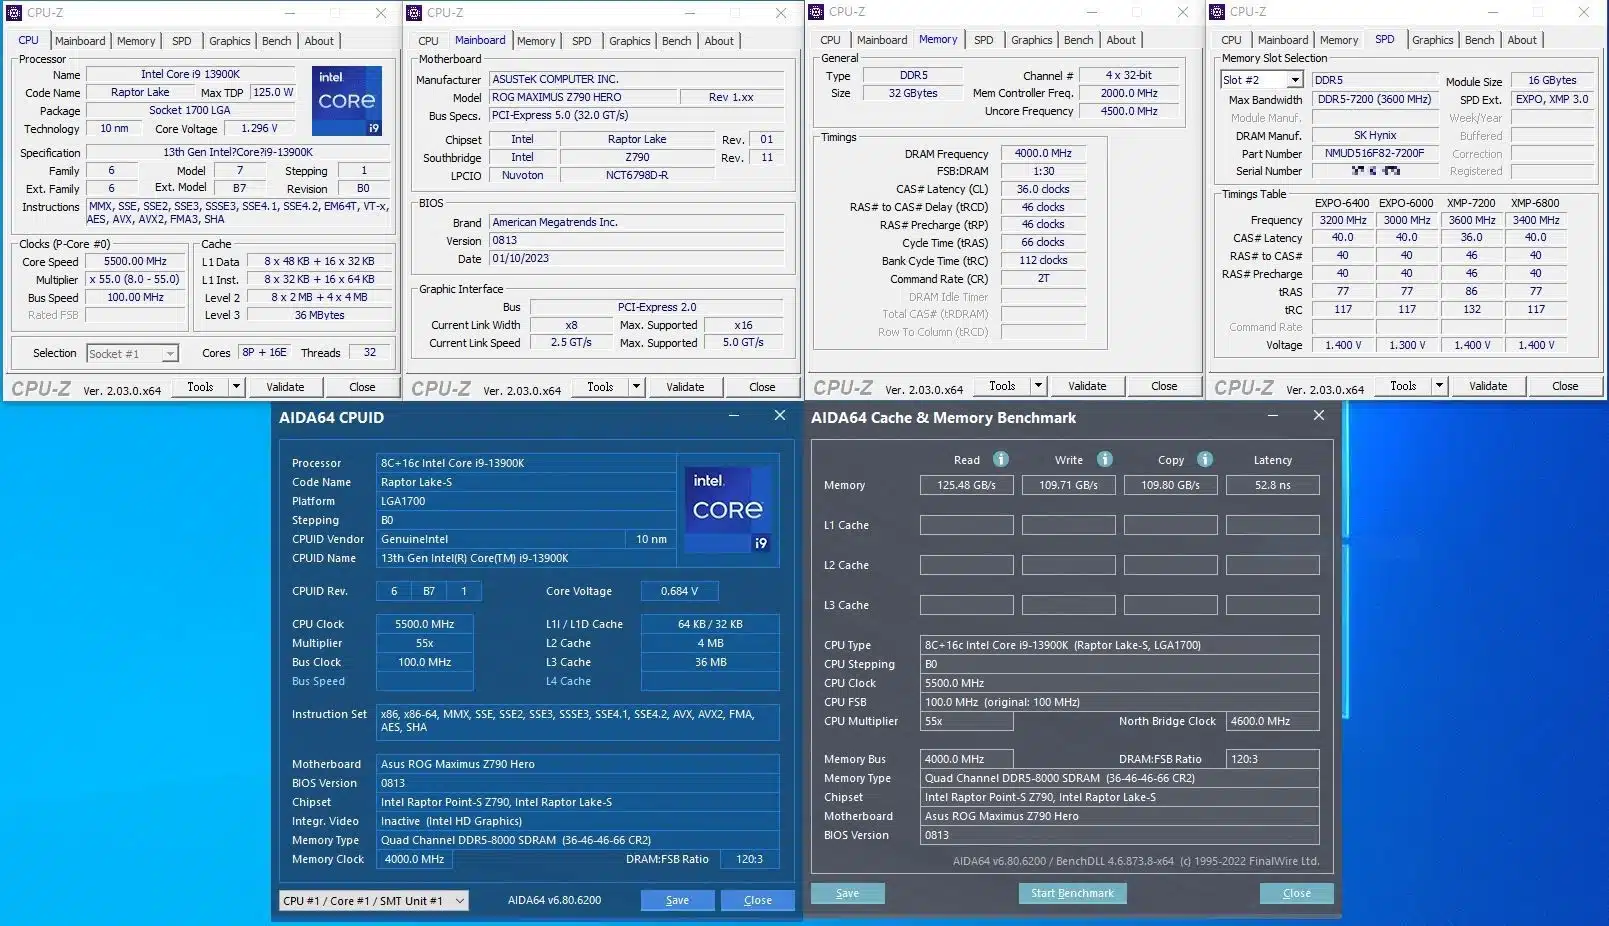This screenshot has width=1609, height=926.
Task: Click L4 Cache link in AIDA64 CPUID
Action: click(568, 681)
